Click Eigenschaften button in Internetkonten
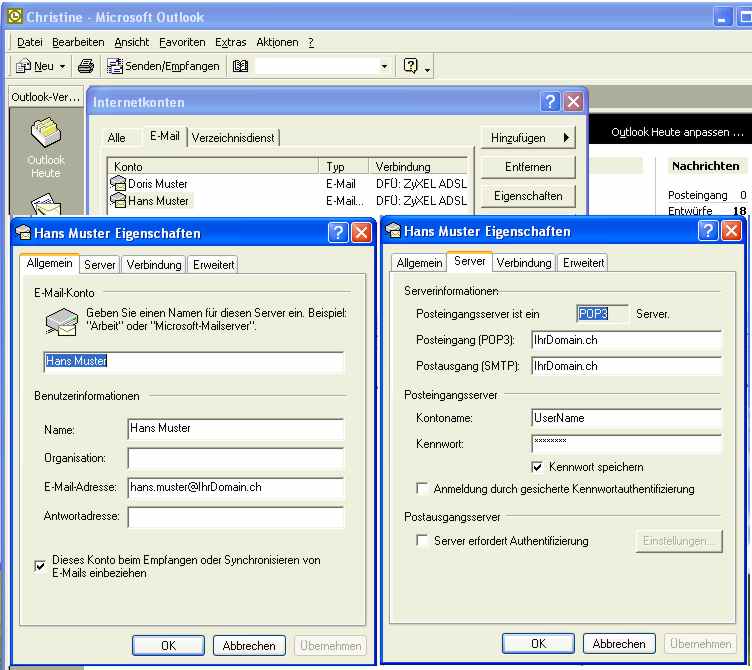The height and width of the screenshot is (670, 752). pyautogui.click(x=528, y=196)
